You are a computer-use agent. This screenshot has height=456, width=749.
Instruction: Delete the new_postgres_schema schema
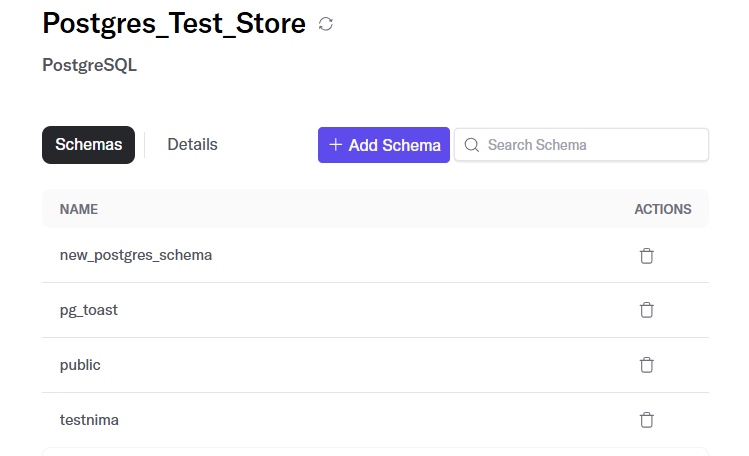click(647, 255)
